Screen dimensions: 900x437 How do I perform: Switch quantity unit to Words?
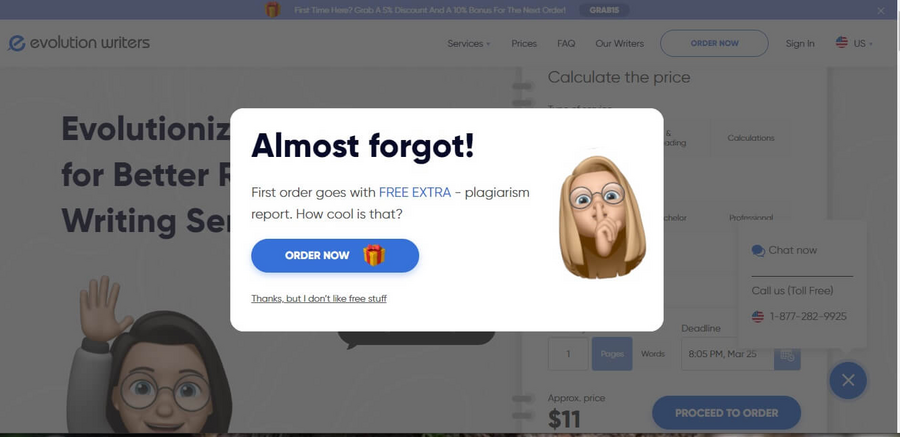(653, 354)
